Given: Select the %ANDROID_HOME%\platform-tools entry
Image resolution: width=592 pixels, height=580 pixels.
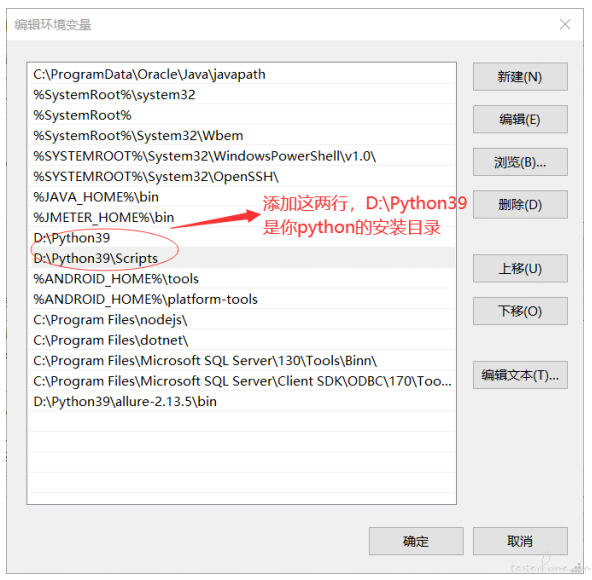Looking at the screenshot, I should [x=242, y=299].
